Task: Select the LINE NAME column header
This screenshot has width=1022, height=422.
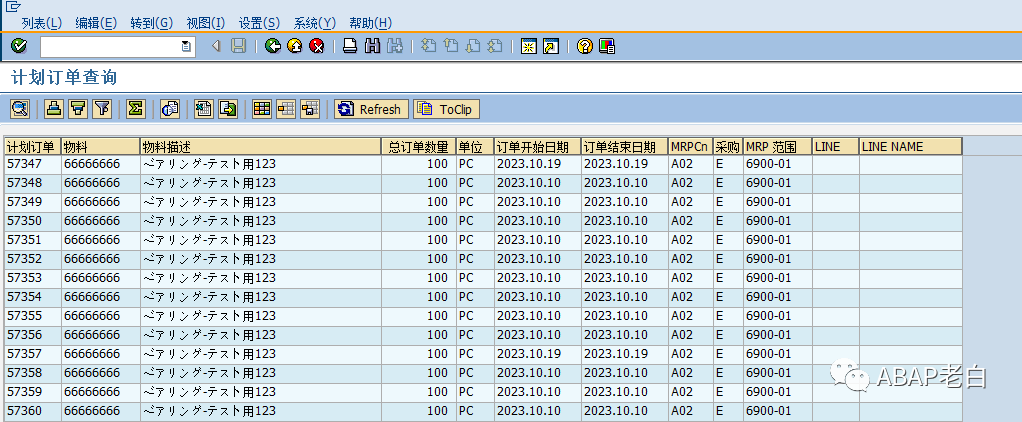Action: (911, 147)
